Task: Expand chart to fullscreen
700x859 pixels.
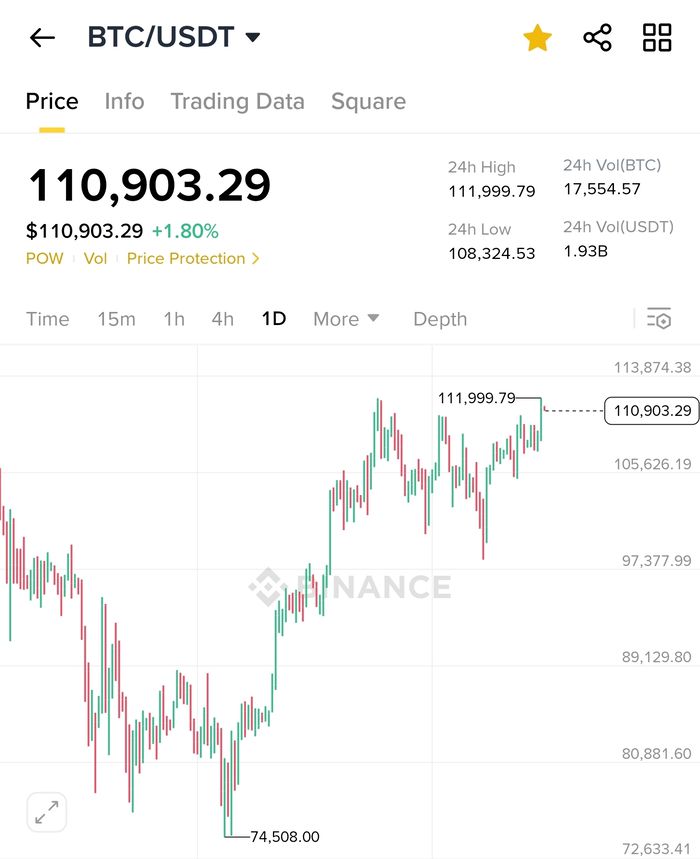Action: (46, 813)
